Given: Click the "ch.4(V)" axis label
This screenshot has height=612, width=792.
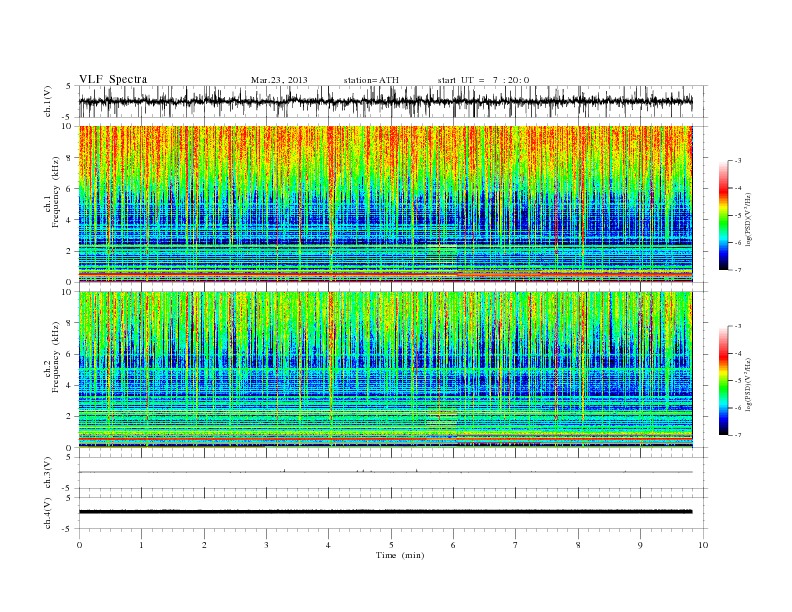Looking at the screenshot, I should click(x=47, y=513).
